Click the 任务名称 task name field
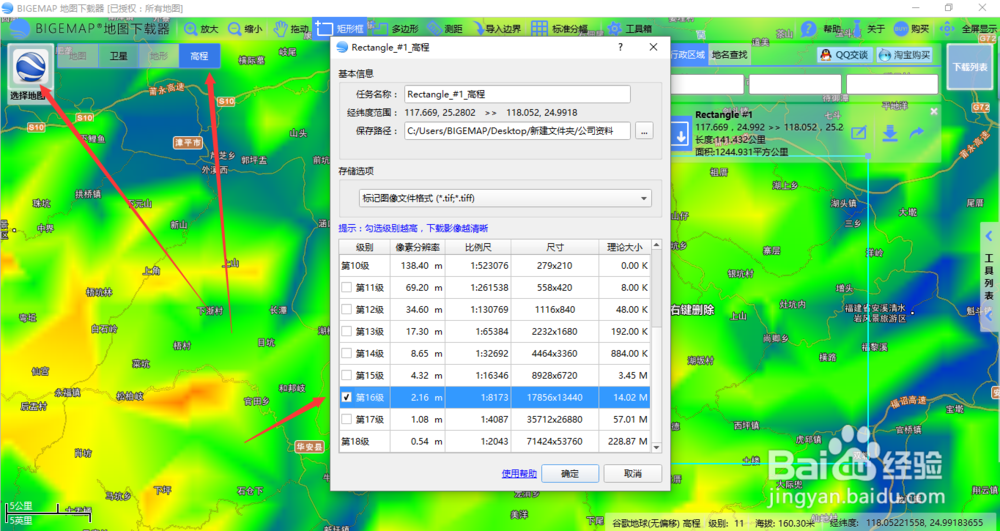 (x=517, y=94)
